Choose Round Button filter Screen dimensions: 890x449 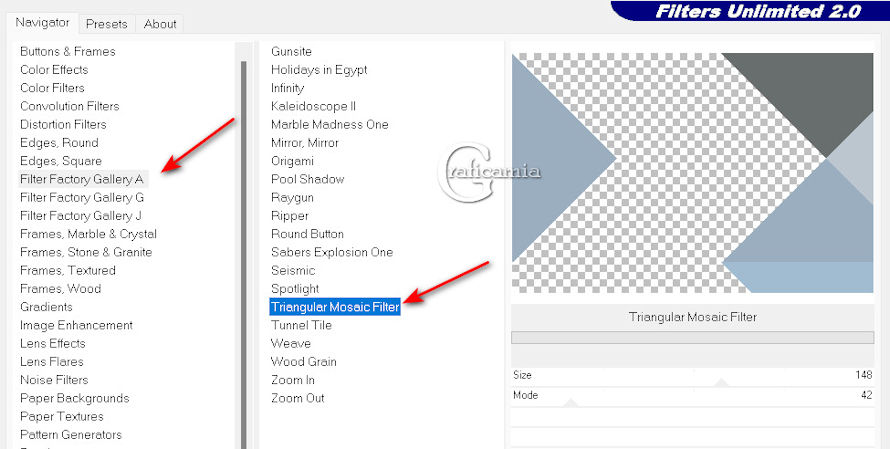click(307, 234)
